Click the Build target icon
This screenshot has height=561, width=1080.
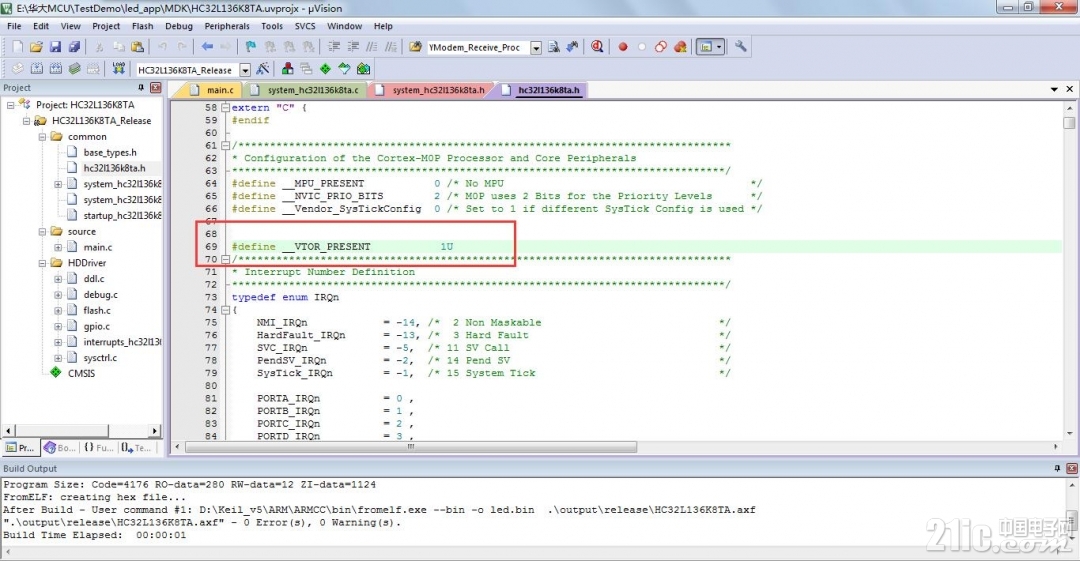click(37, 69)
